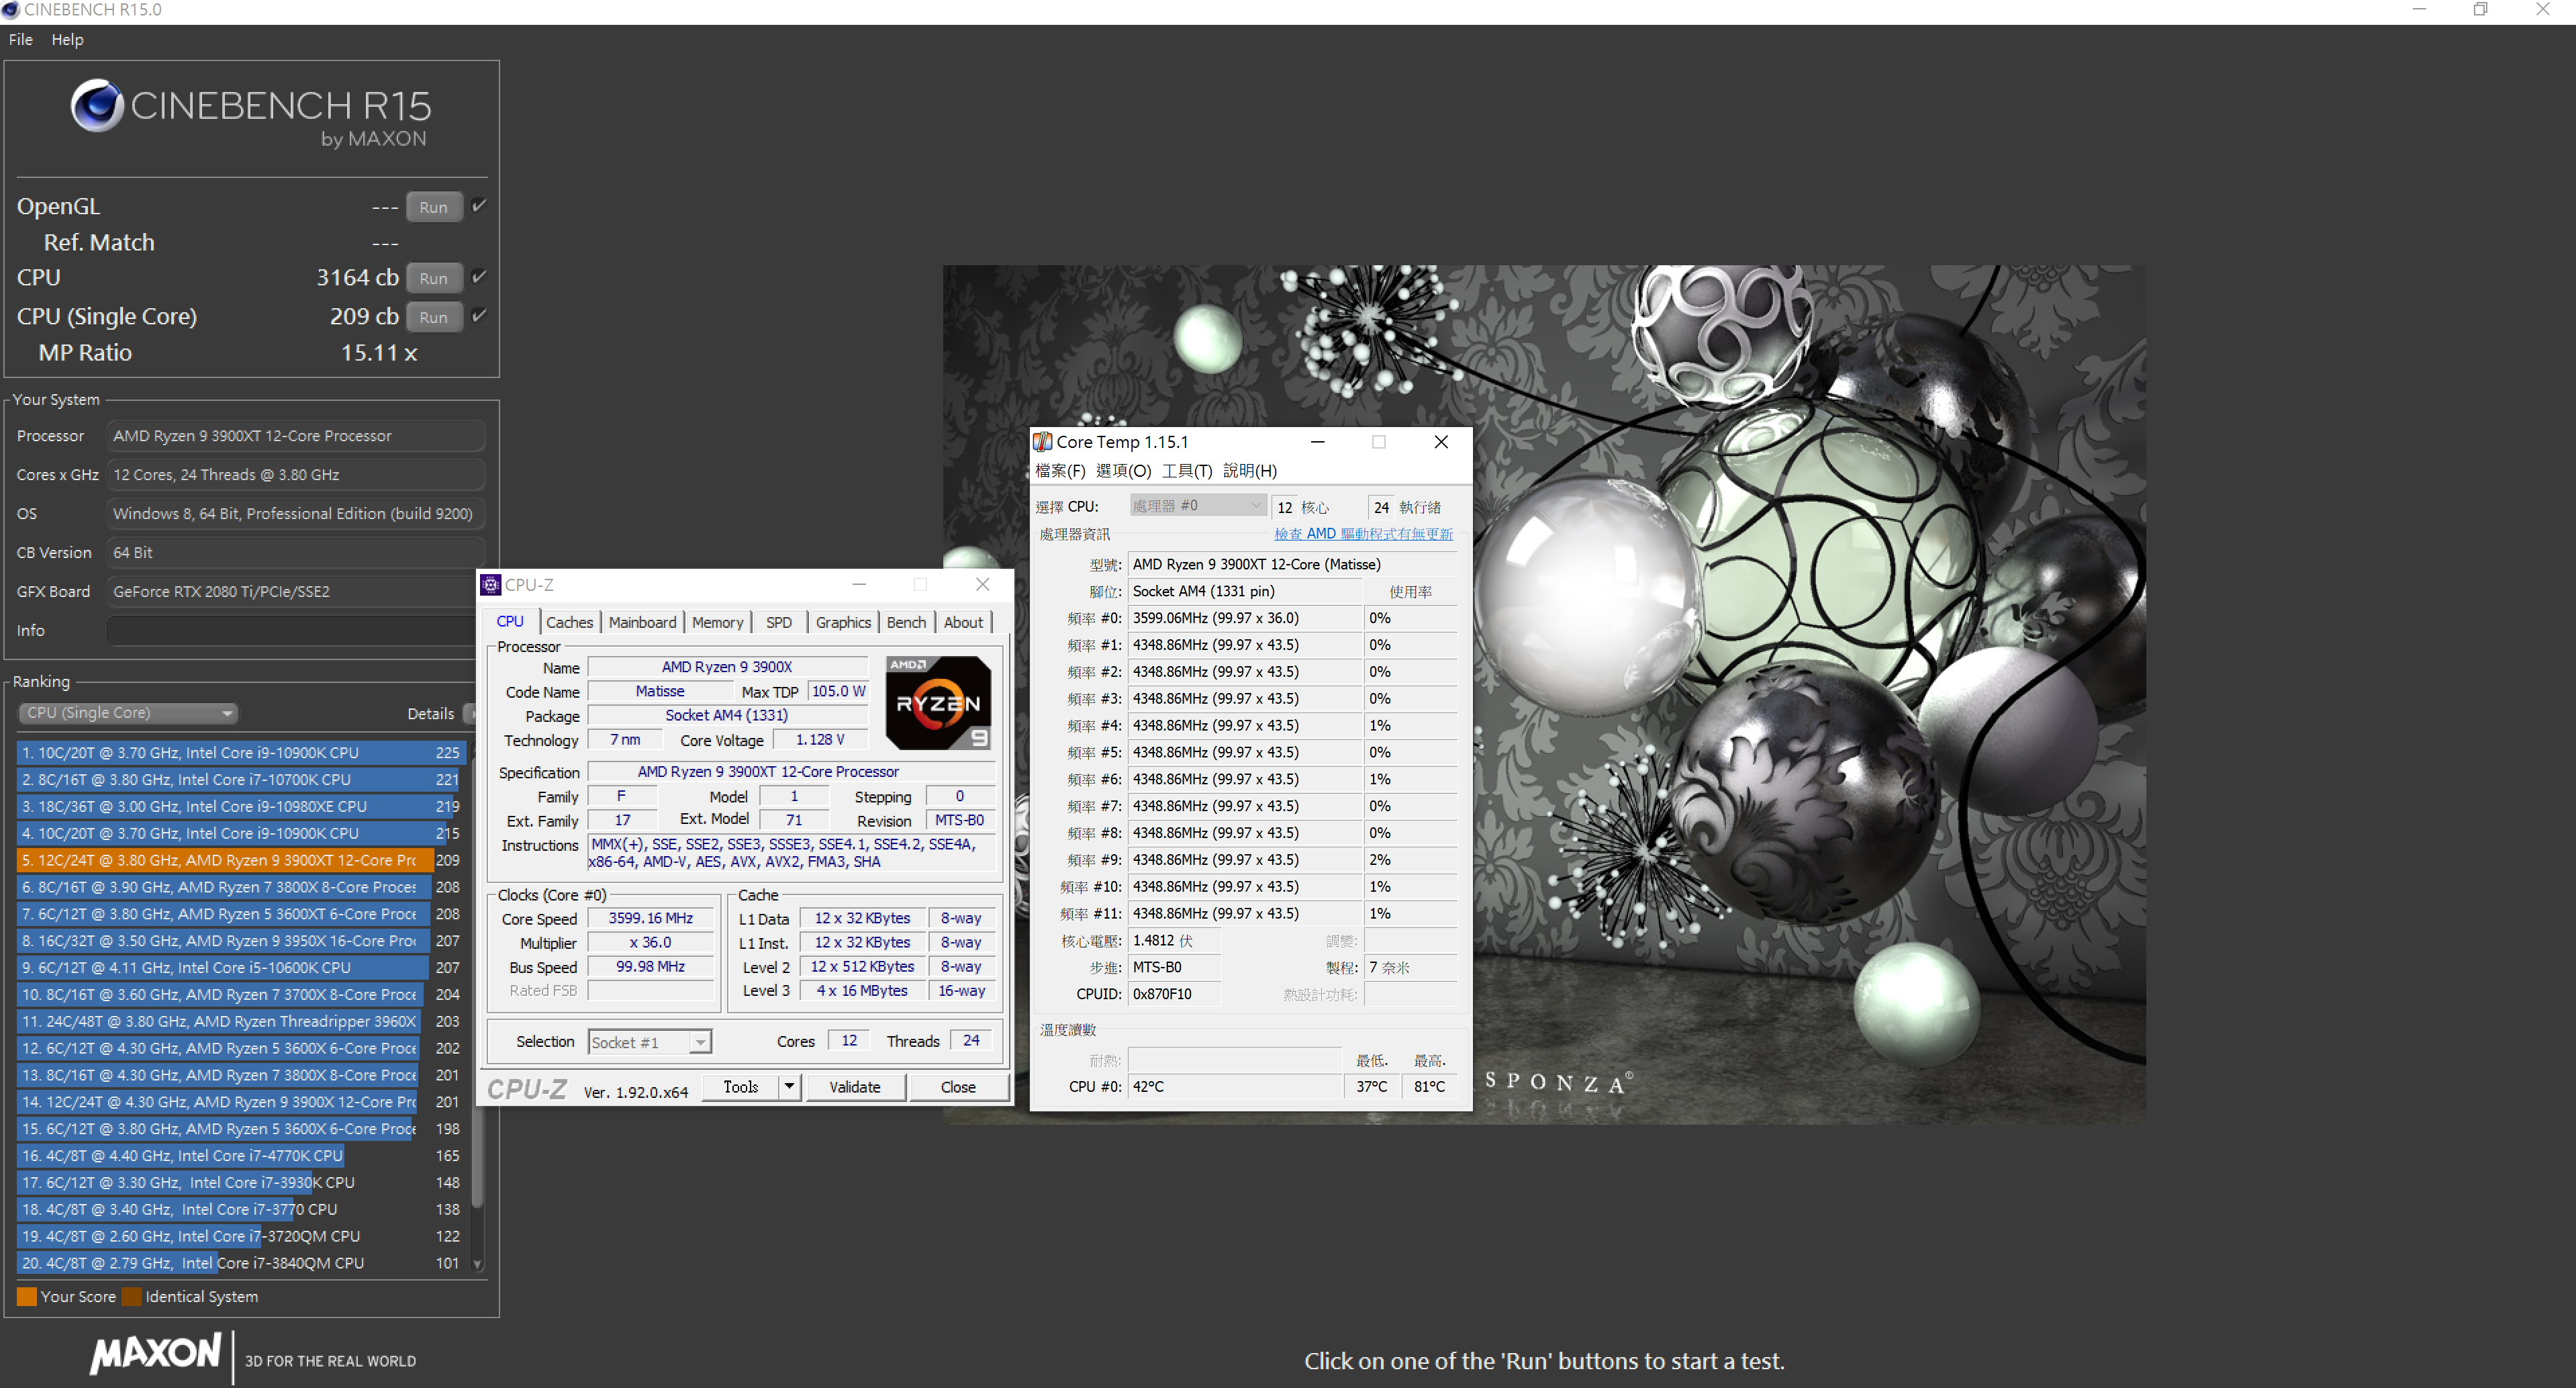
Task: Expand the Tools dropdown arrow in CPU-Z
Action: [789, 1087]
